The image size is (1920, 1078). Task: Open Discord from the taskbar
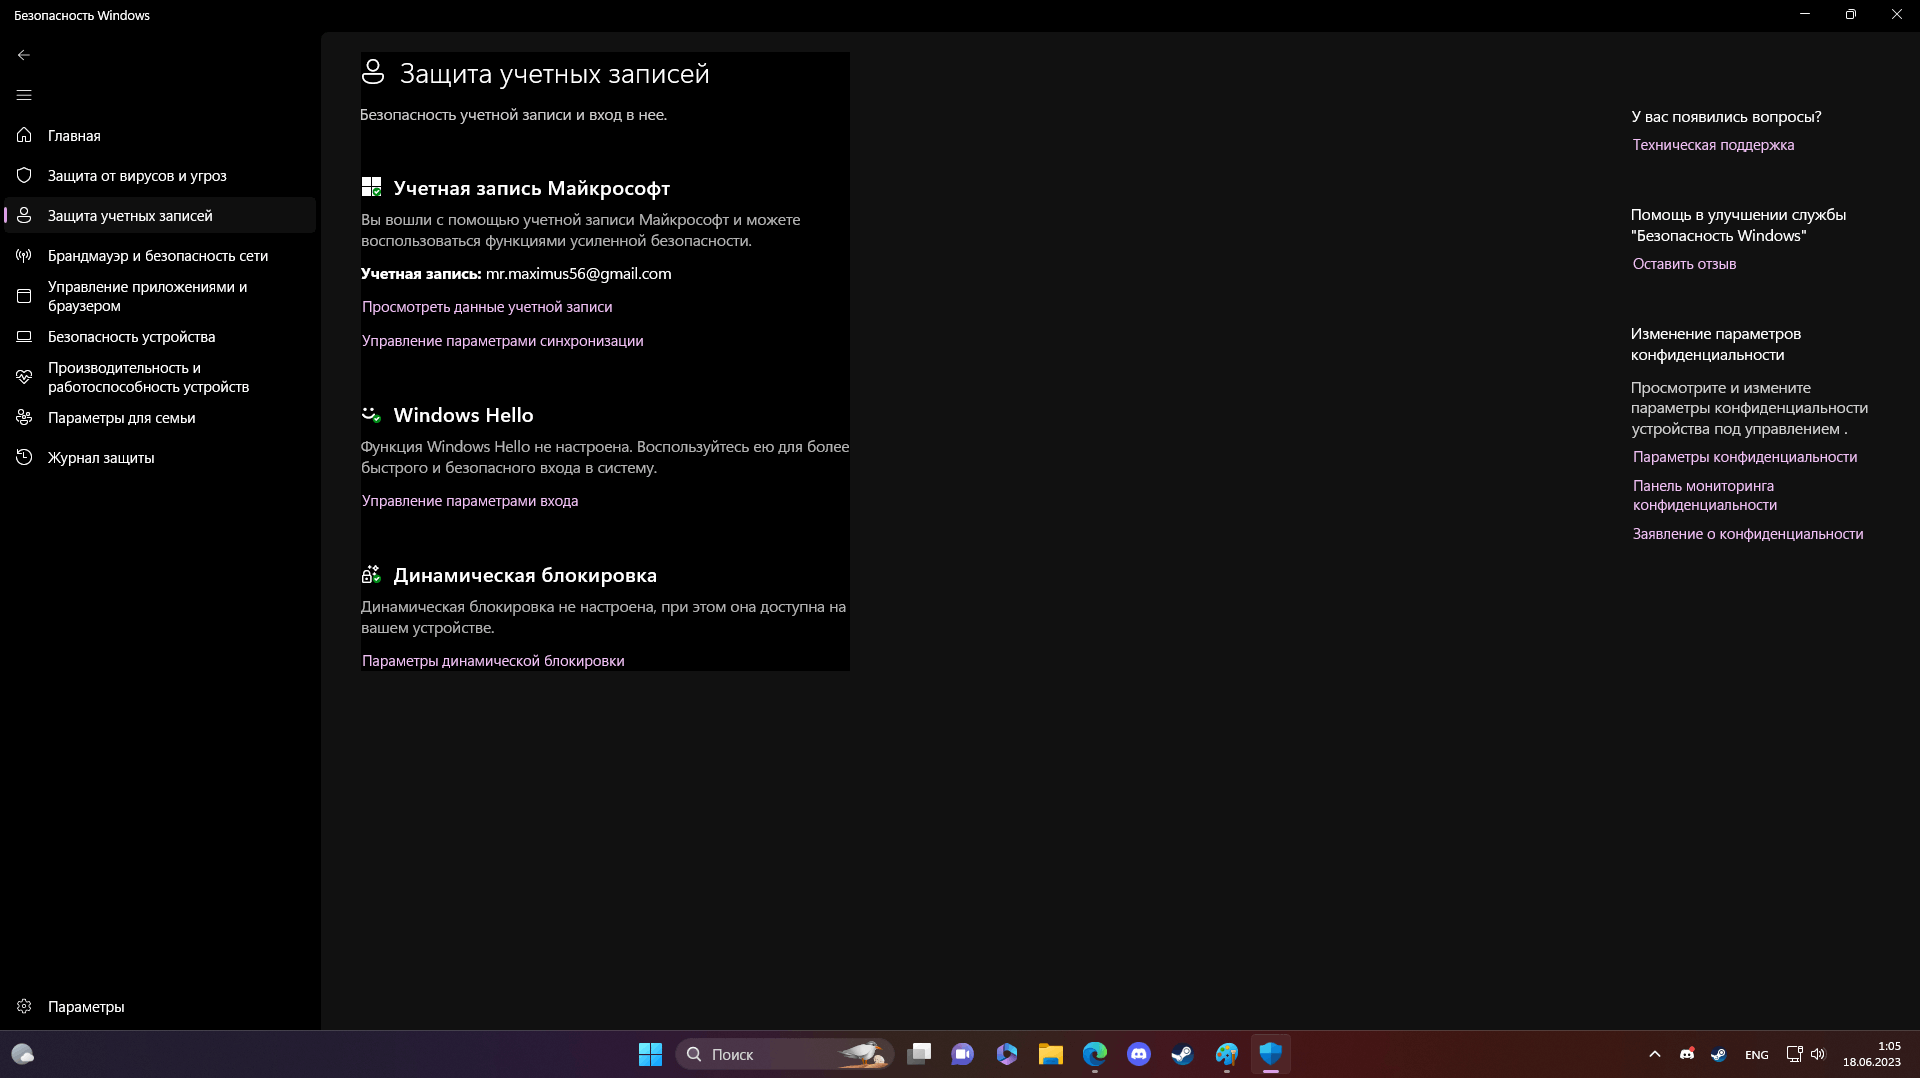pyautogui.click(x=1139, y=1054)
